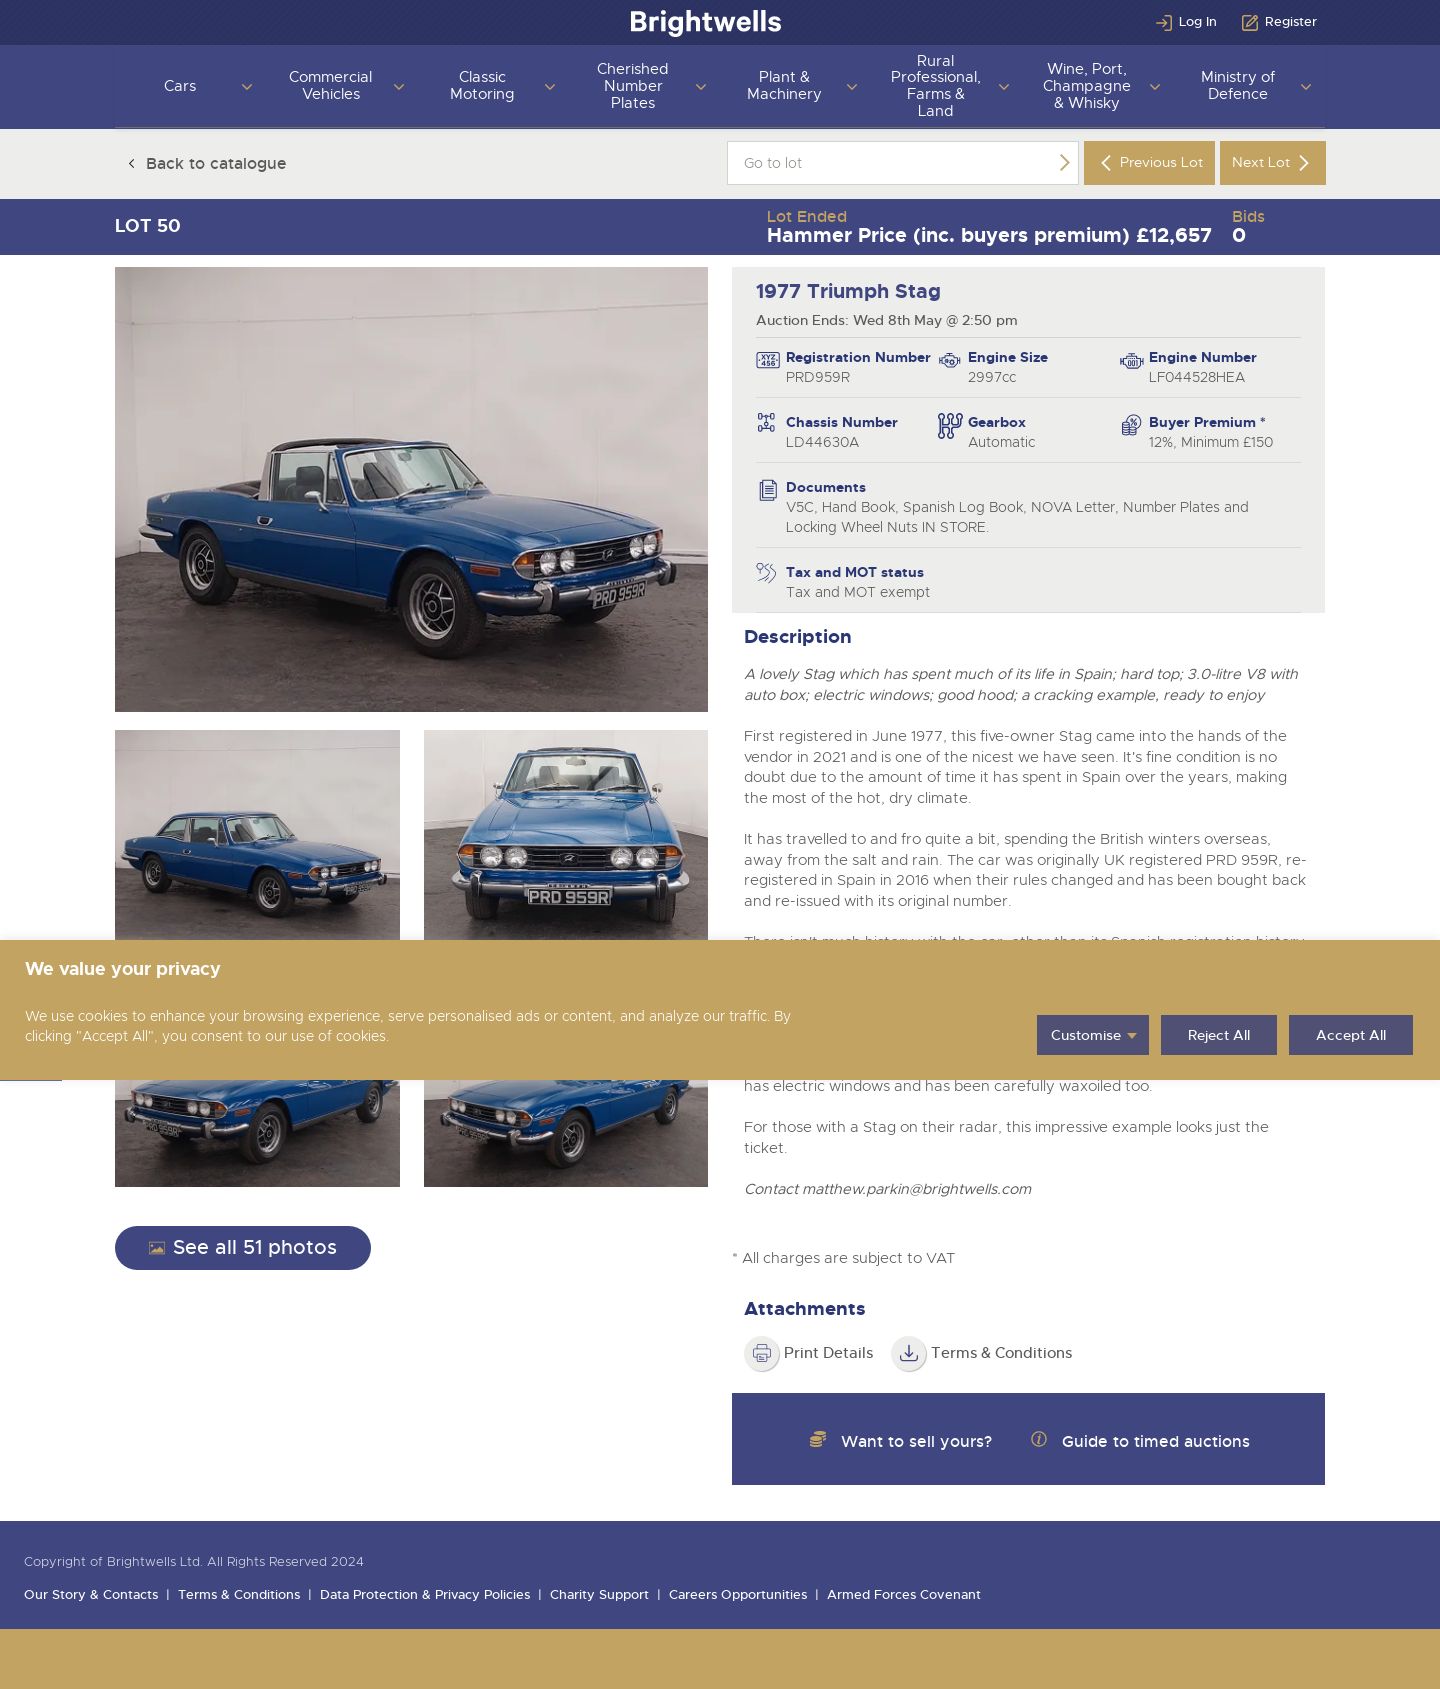Expand the Rural Professional, Farms & Land chevron
Viewport: 1440px width, 1689px height.
coord(1004,87)
